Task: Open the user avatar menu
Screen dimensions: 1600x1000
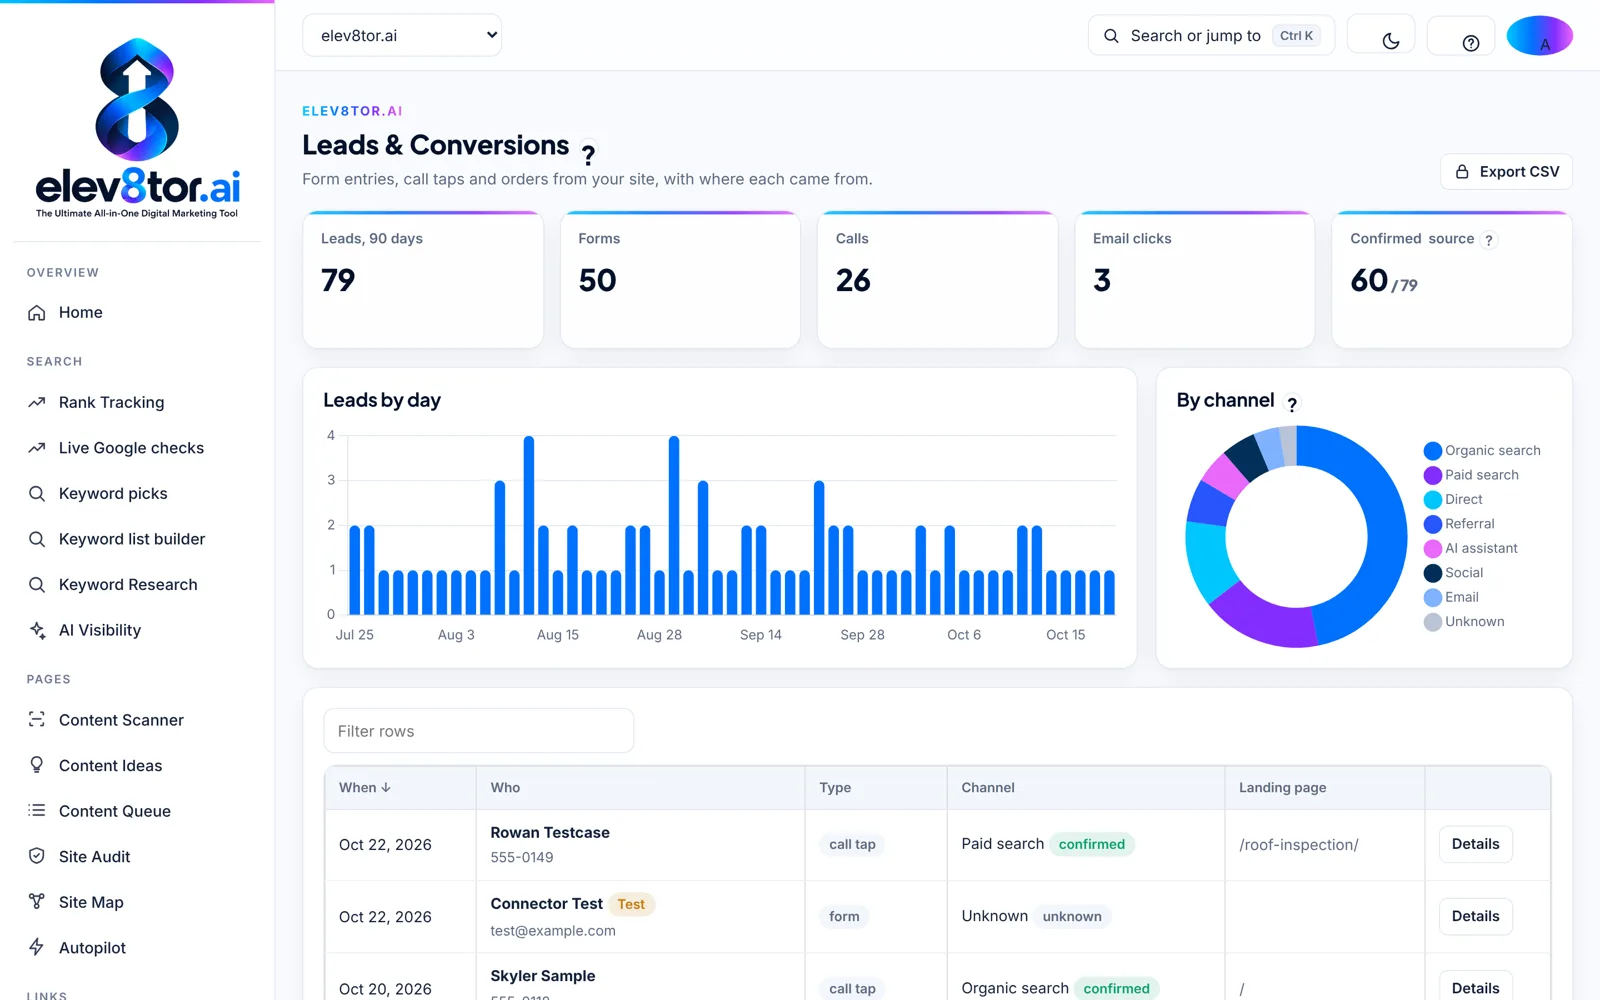Action: pyautogui.click(x=1540, y=35)
